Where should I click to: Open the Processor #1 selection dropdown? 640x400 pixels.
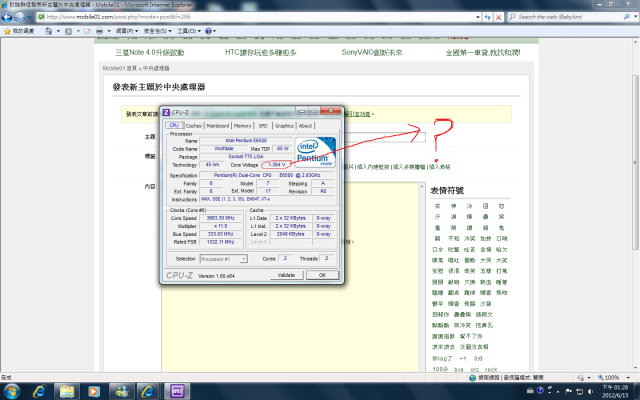click(x=224, y=259)
